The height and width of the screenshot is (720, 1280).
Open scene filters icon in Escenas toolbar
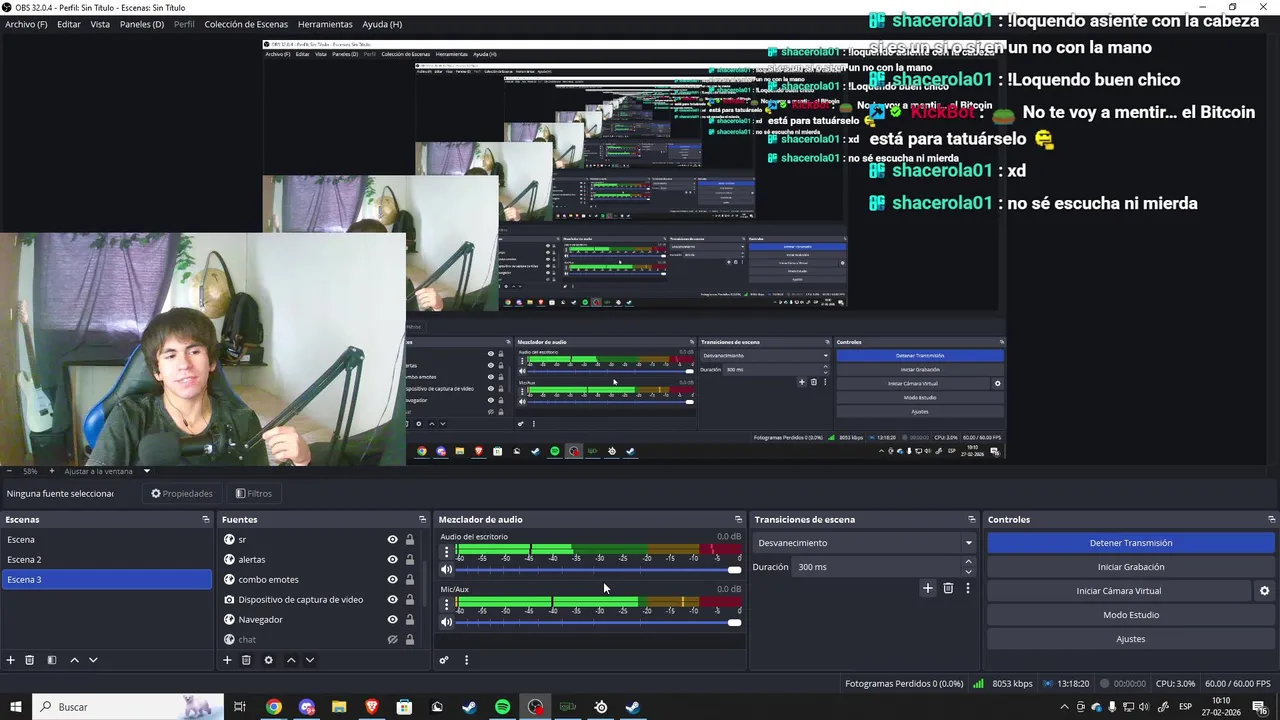click(x=52, y=660)
